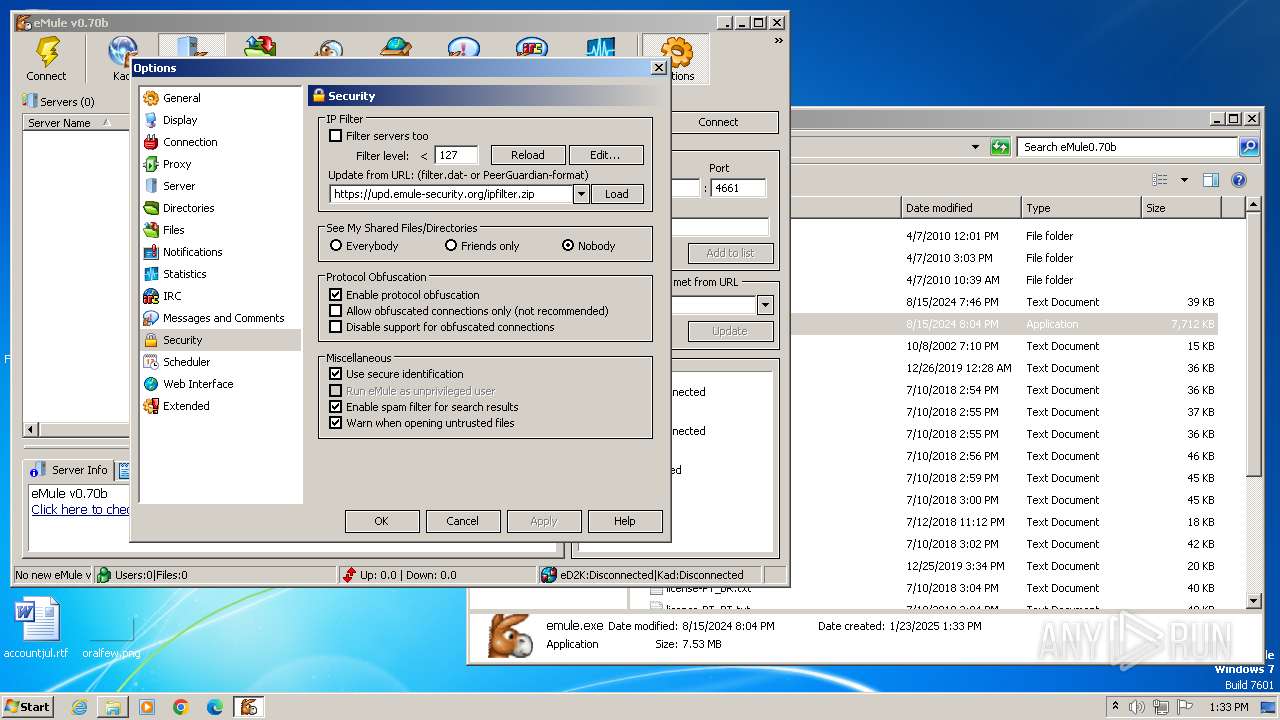Open the Explorer view options dropdown arrow
Viewport: 1280px width, 720px height.
point(1184,180)
